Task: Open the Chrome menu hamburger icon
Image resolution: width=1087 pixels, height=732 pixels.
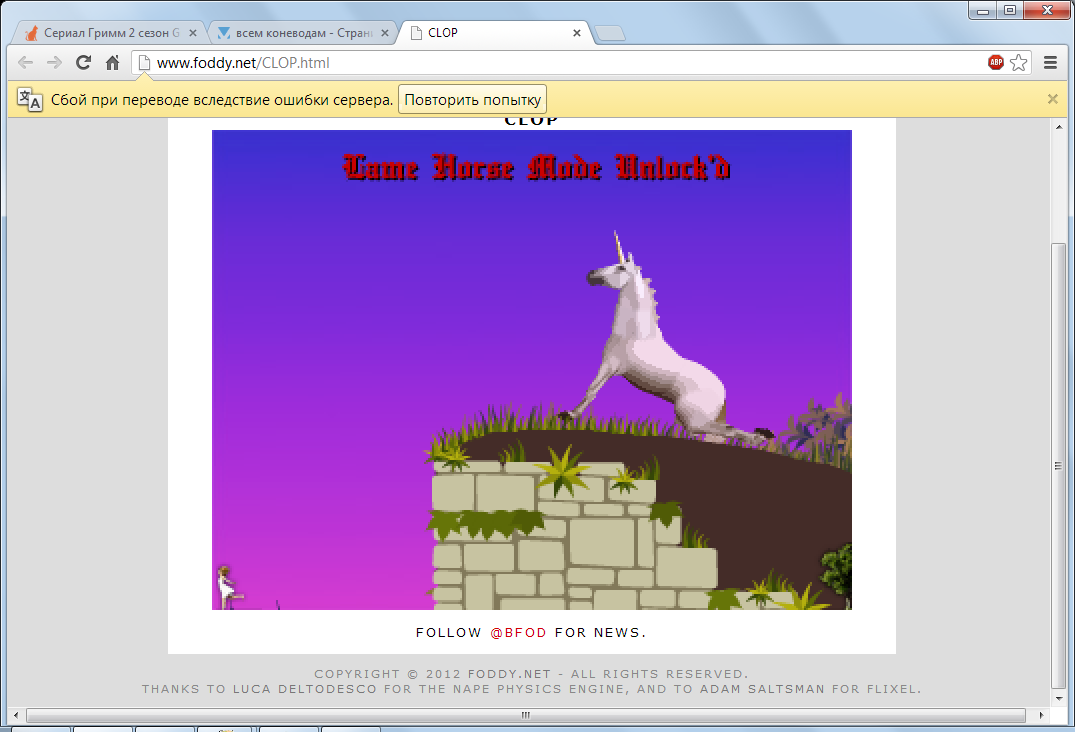Action: (1050, 62)
